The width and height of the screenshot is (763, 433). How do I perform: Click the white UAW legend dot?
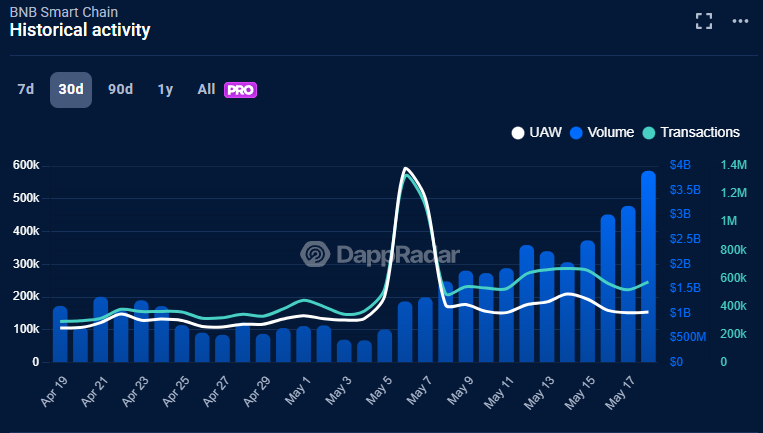point(517,132)
